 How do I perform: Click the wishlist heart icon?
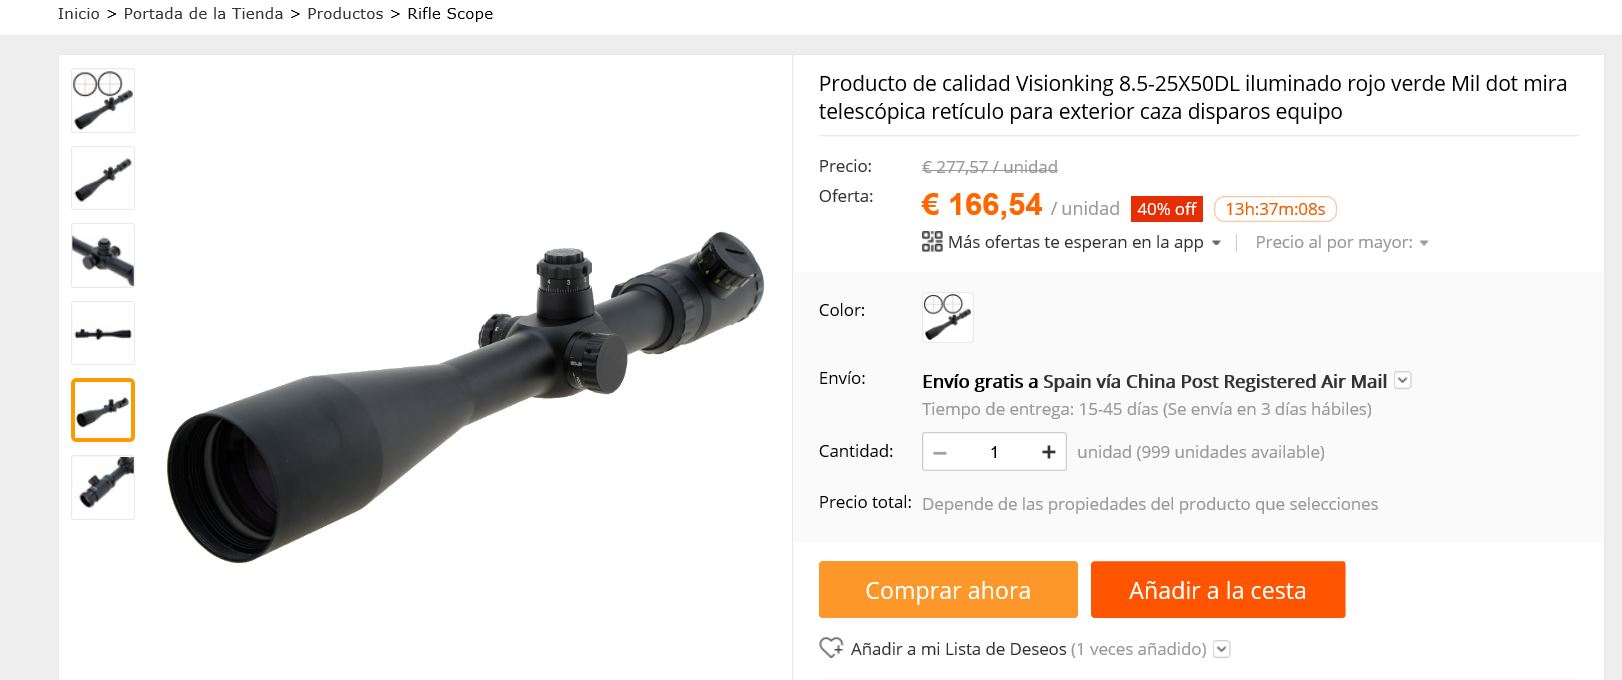831,648
